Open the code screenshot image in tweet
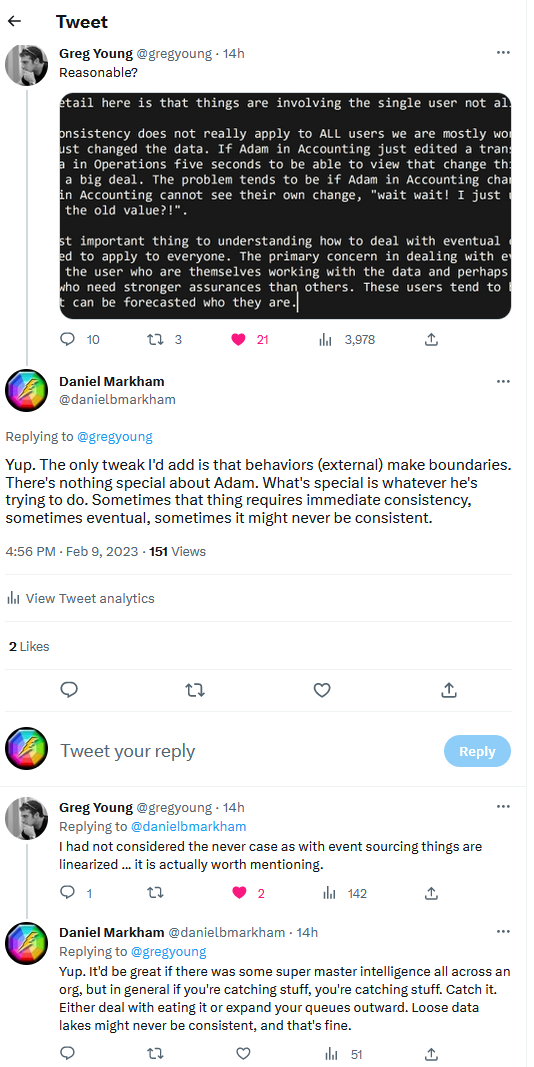Viewport: 534px width, 1067px height. click(x=285, y=206)
